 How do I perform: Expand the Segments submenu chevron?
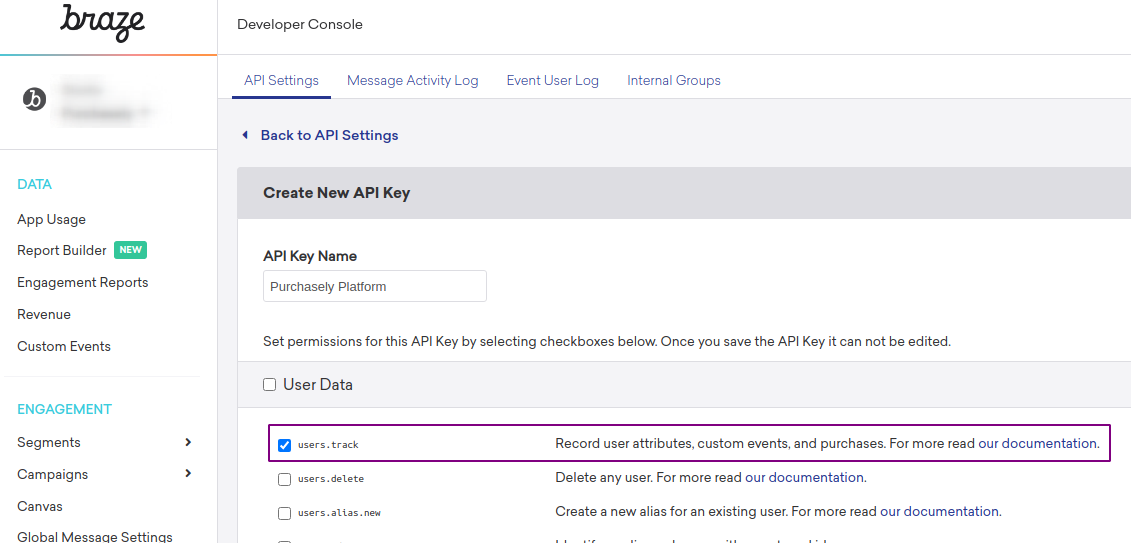(188, 442)
